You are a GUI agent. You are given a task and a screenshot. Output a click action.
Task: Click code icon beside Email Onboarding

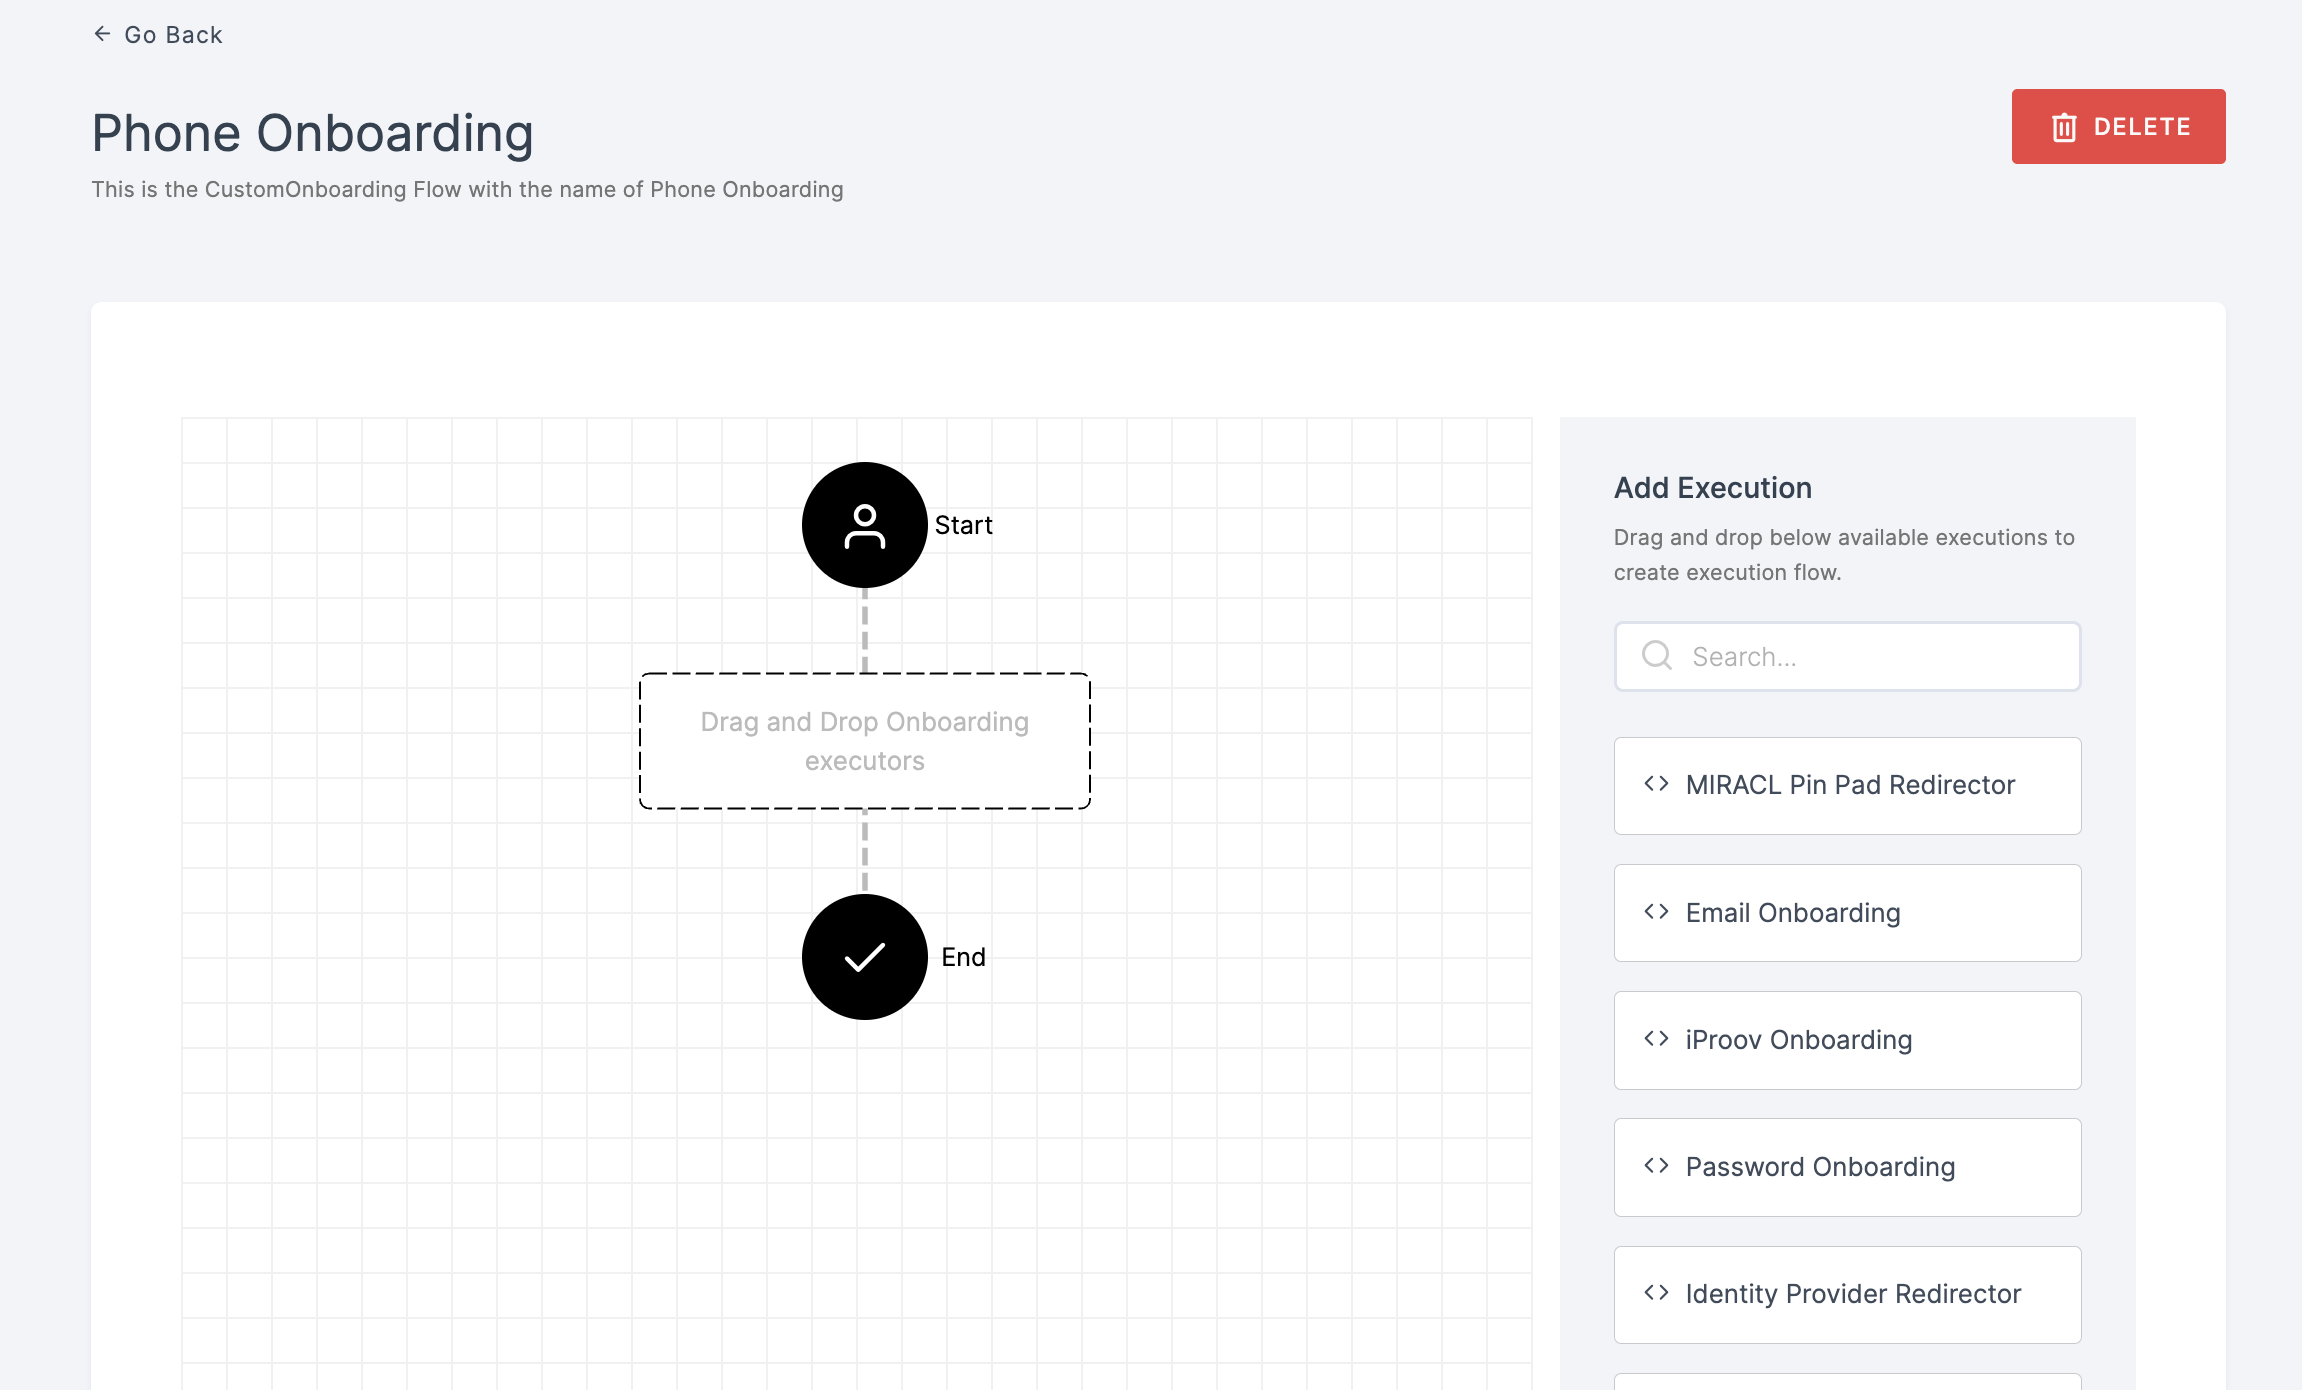pos(1657,912)
